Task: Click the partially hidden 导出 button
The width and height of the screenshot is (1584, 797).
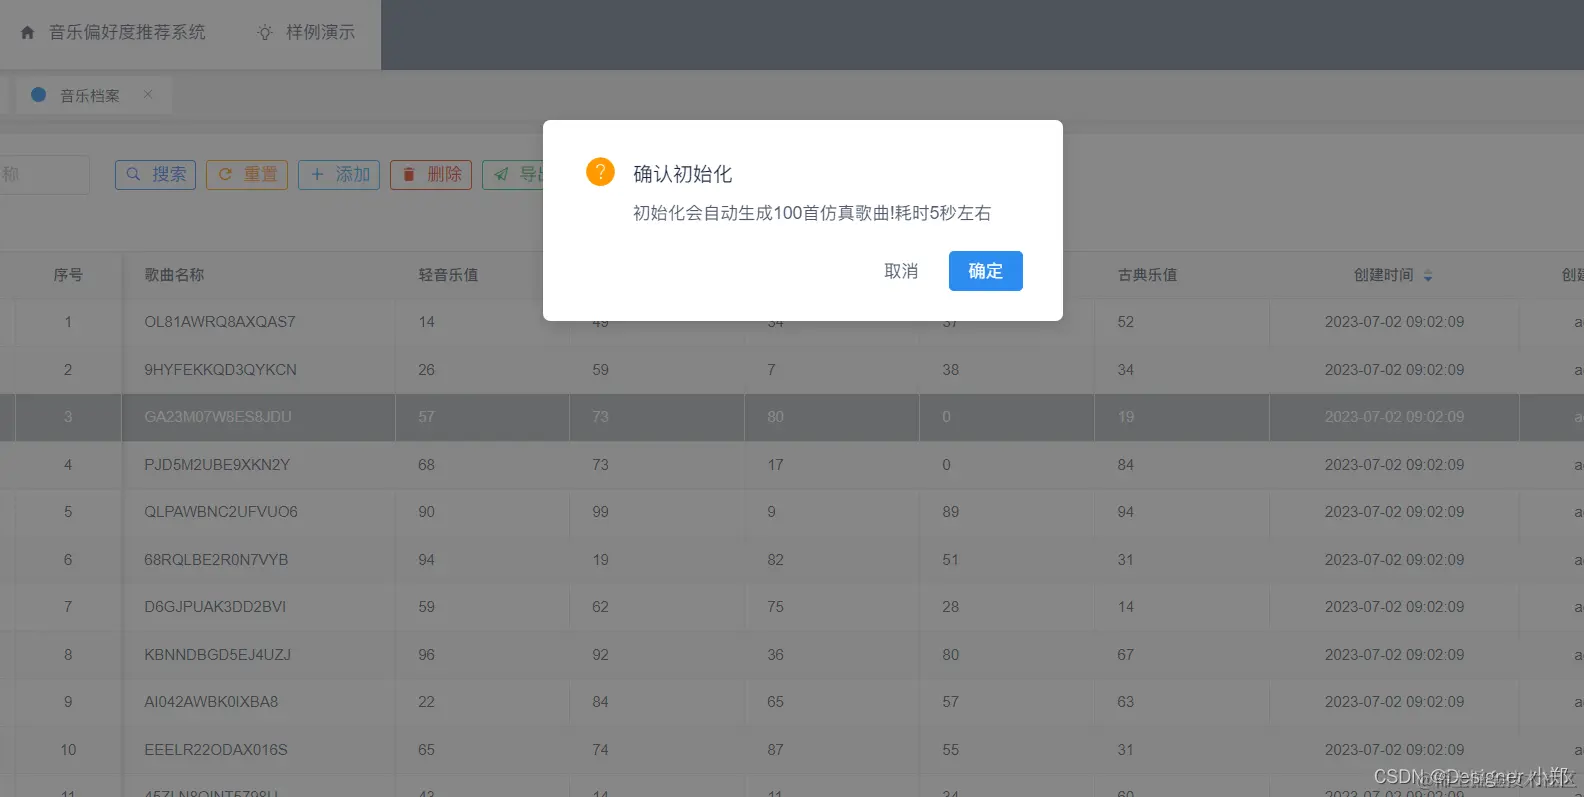Action: 513,174
